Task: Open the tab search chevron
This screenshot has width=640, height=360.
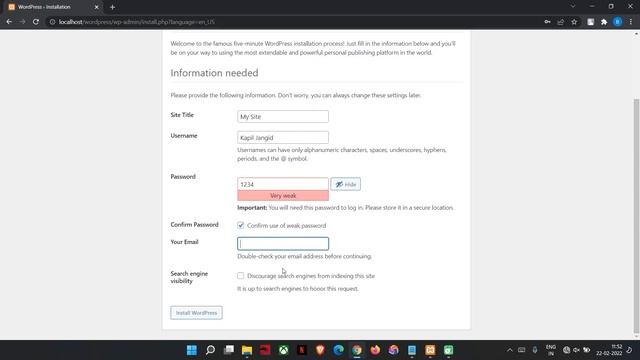Action: click(573, 7)
